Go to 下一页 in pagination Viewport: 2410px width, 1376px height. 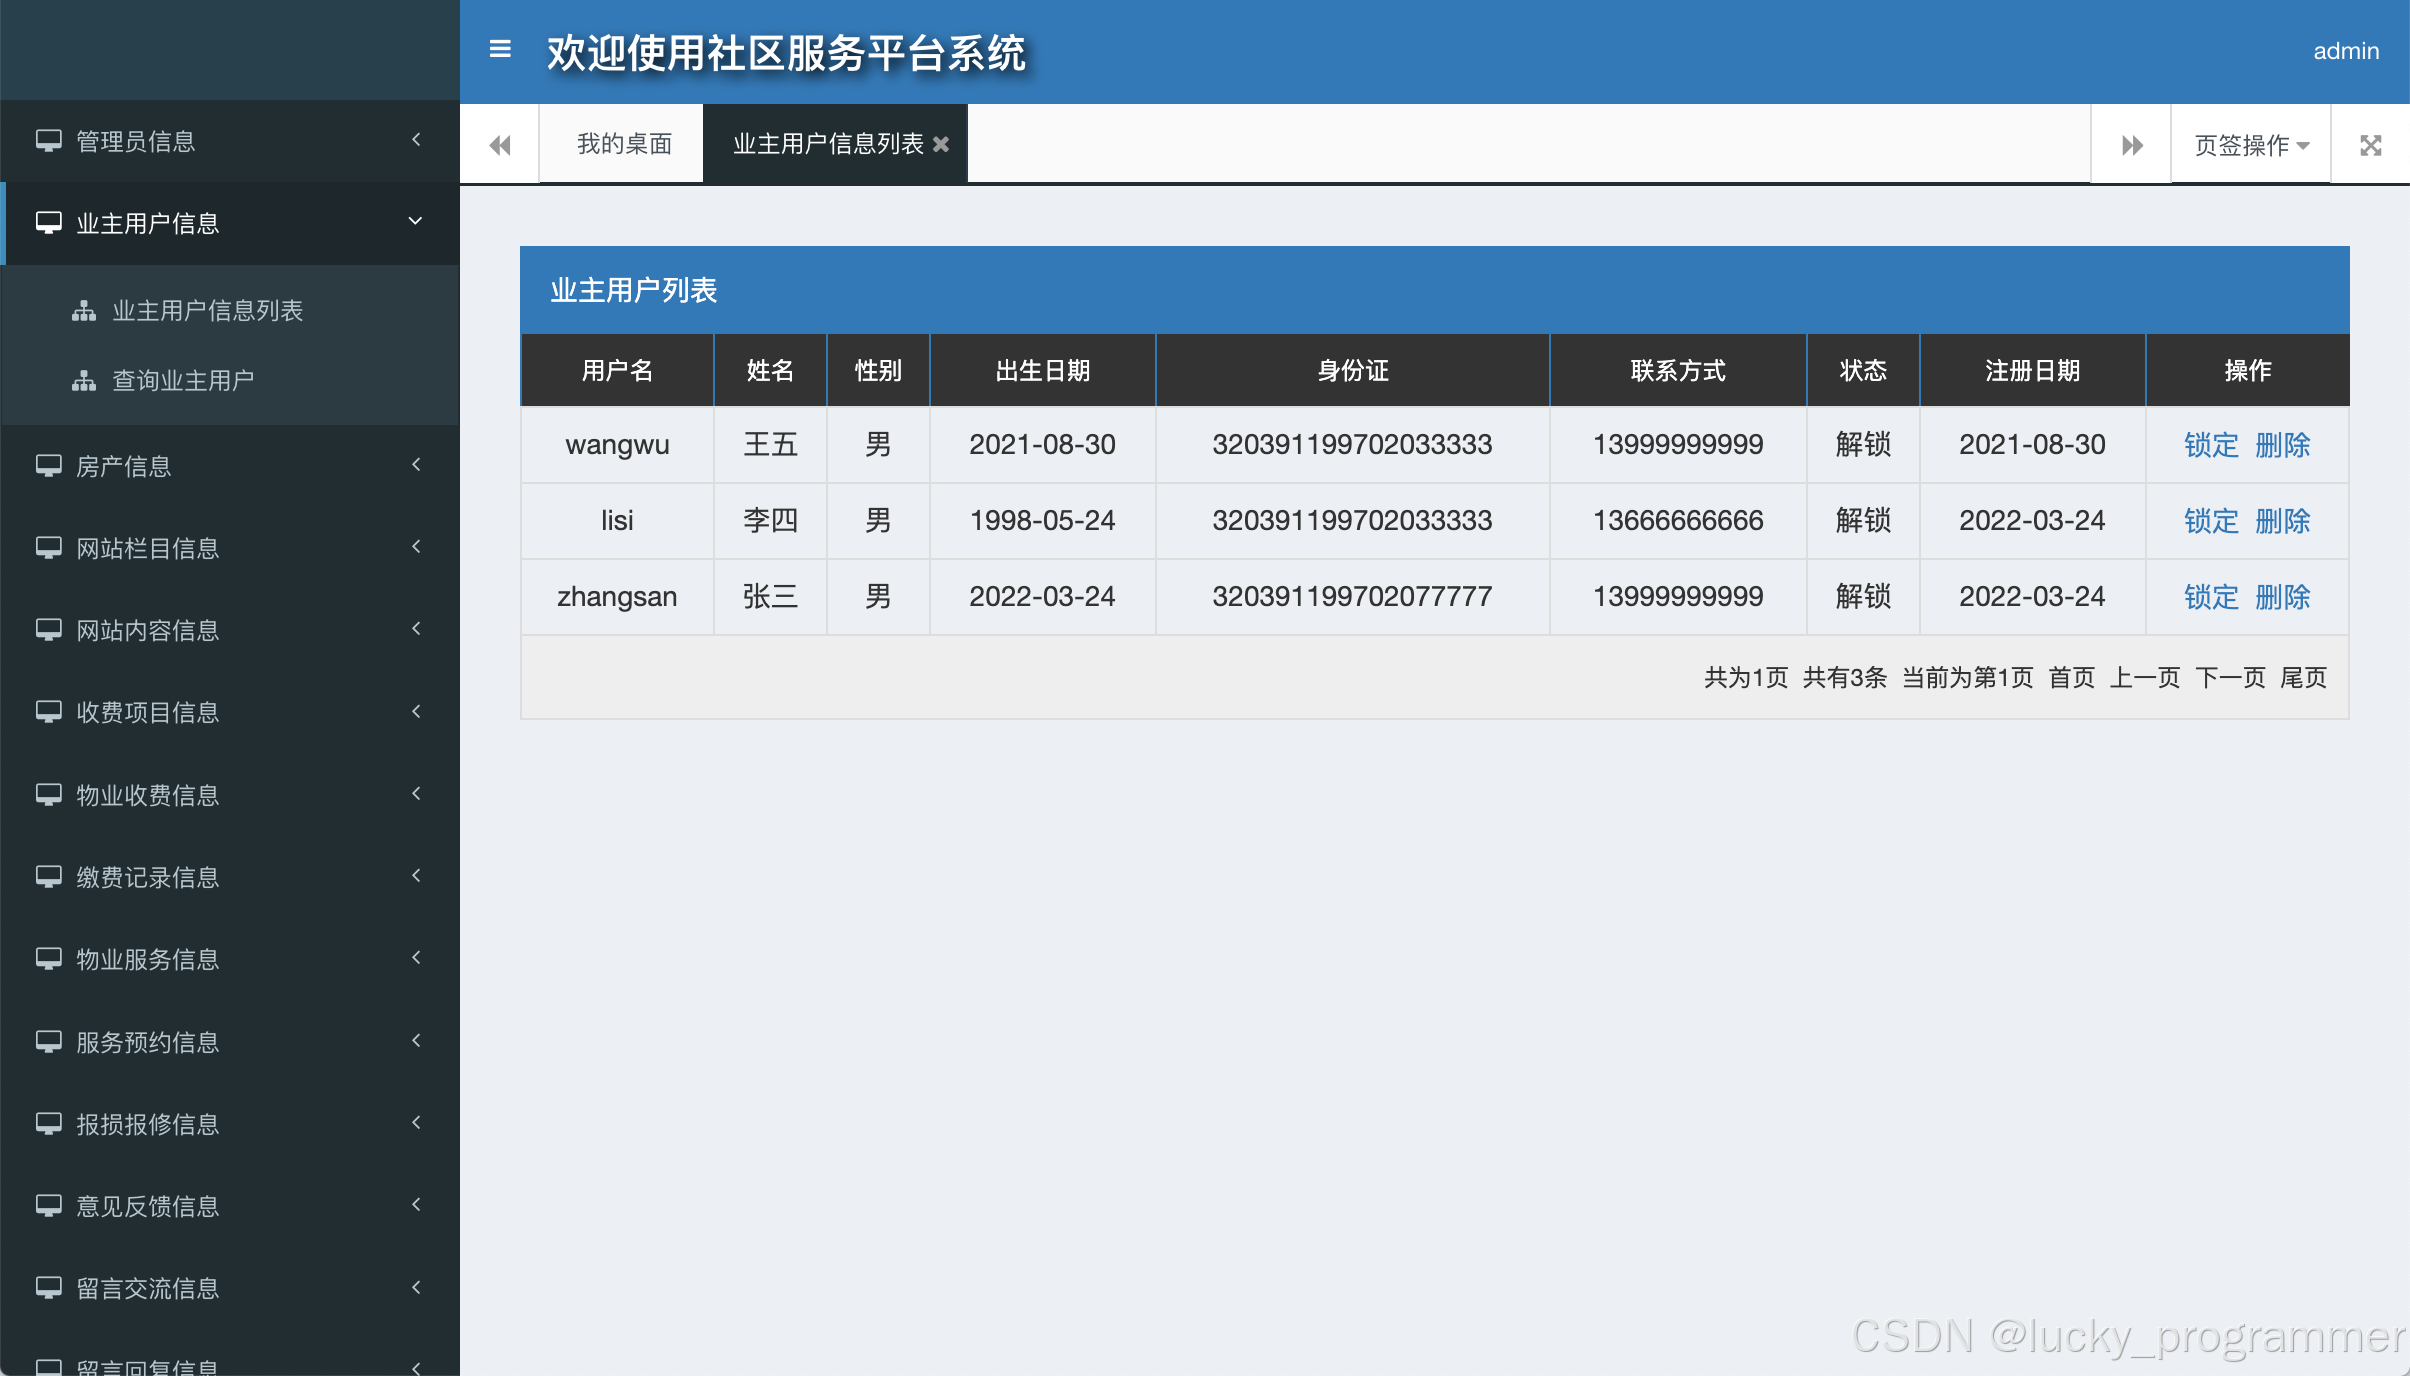click(2230, 678)
